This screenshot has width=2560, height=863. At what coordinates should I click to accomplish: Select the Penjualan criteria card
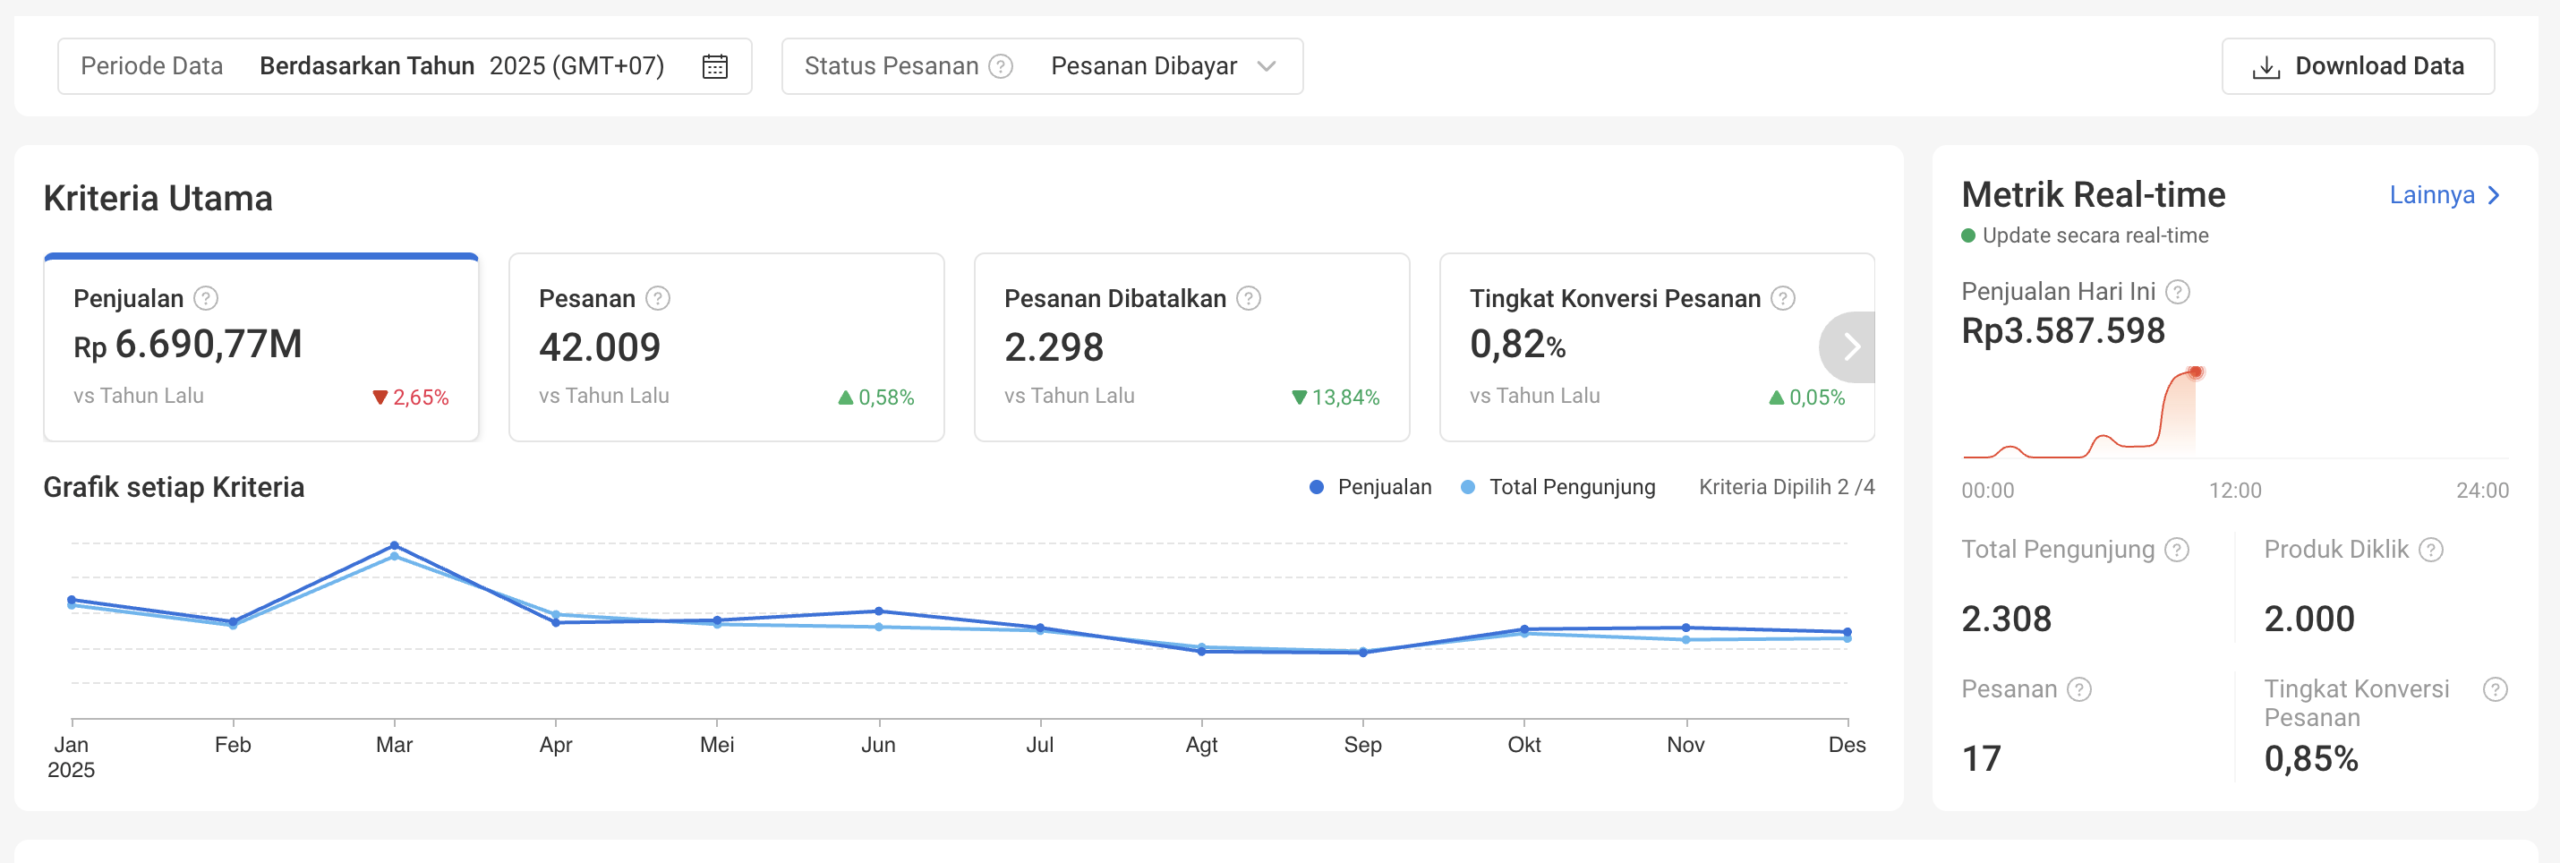point(261,347)
